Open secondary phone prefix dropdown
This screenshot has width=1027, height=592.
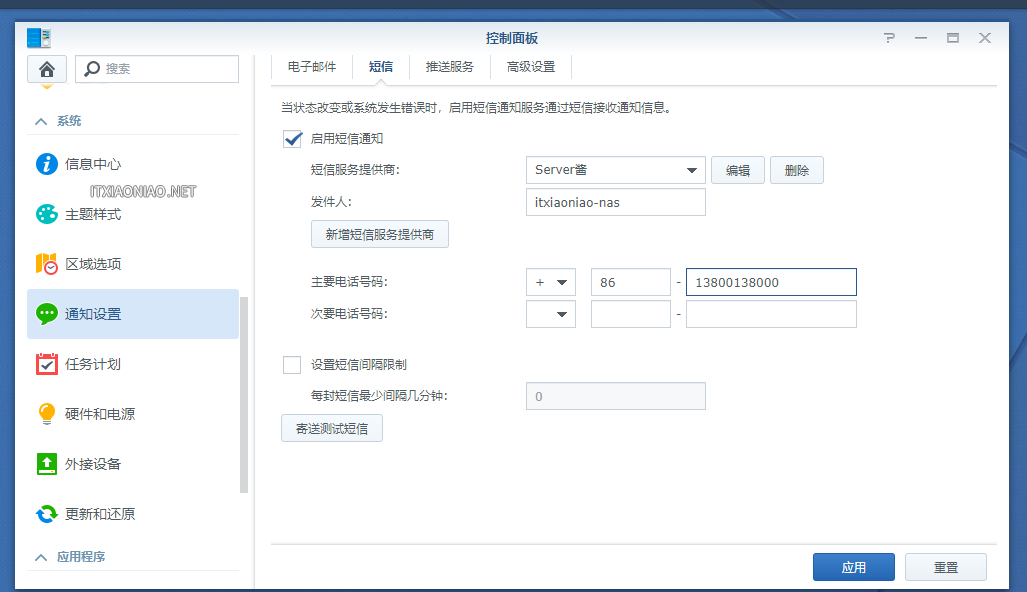pyautogui.click(x=551, y=315)
